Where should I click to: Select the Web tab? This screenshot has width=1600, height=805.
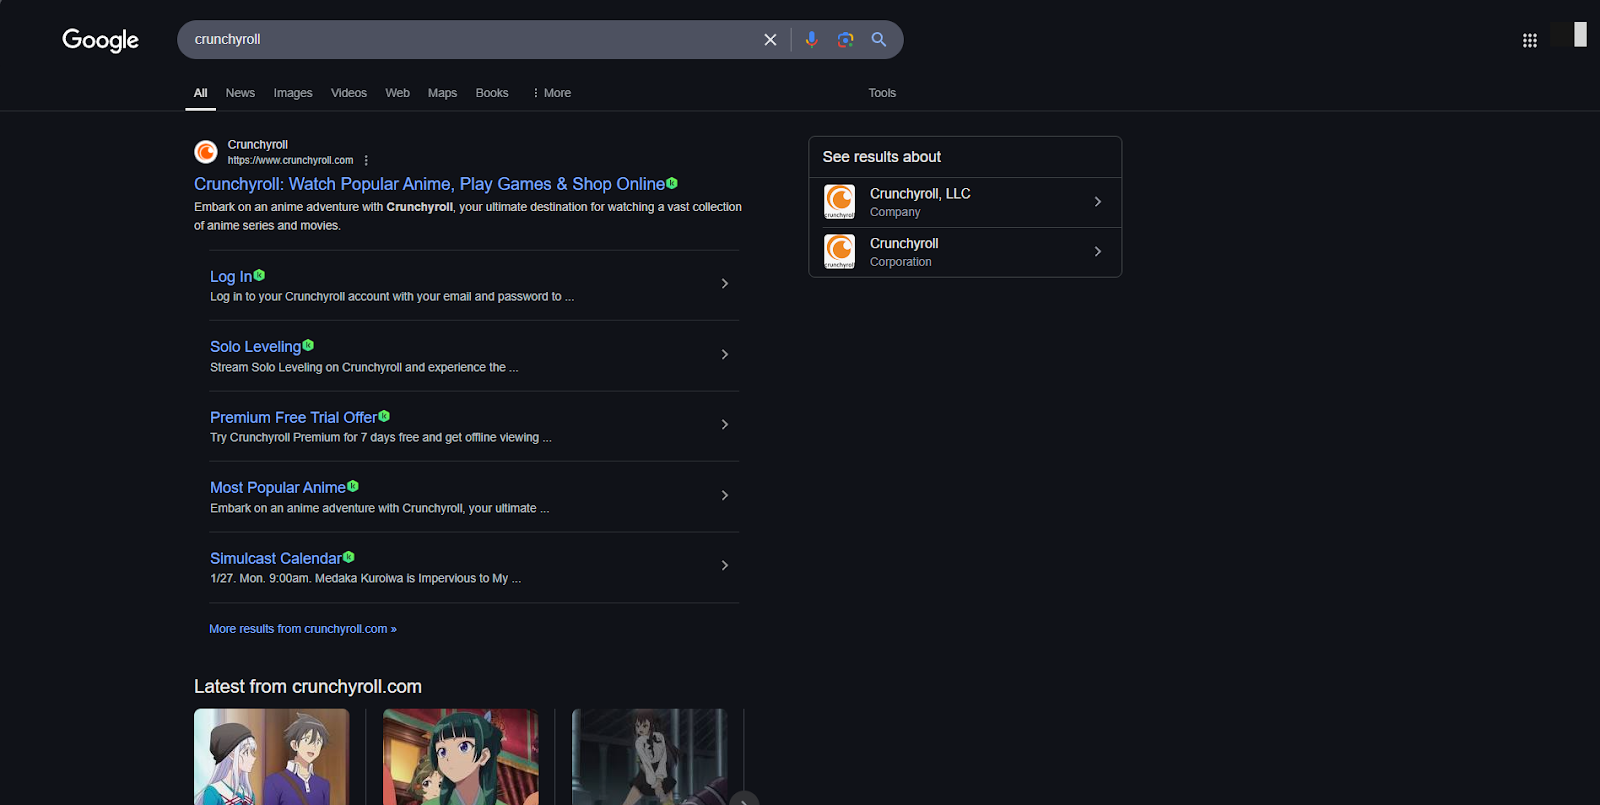point(398,93)
